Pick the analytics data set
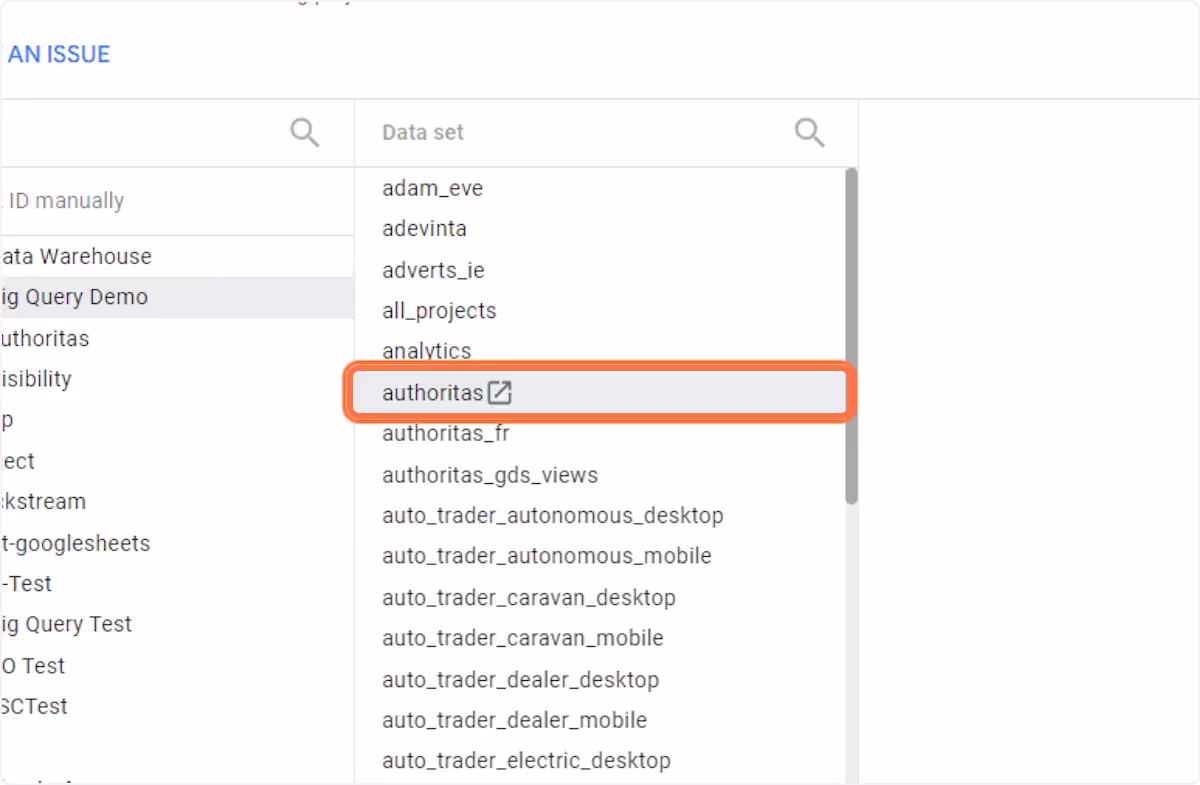The image size is (1200, 785). (426, 351)
